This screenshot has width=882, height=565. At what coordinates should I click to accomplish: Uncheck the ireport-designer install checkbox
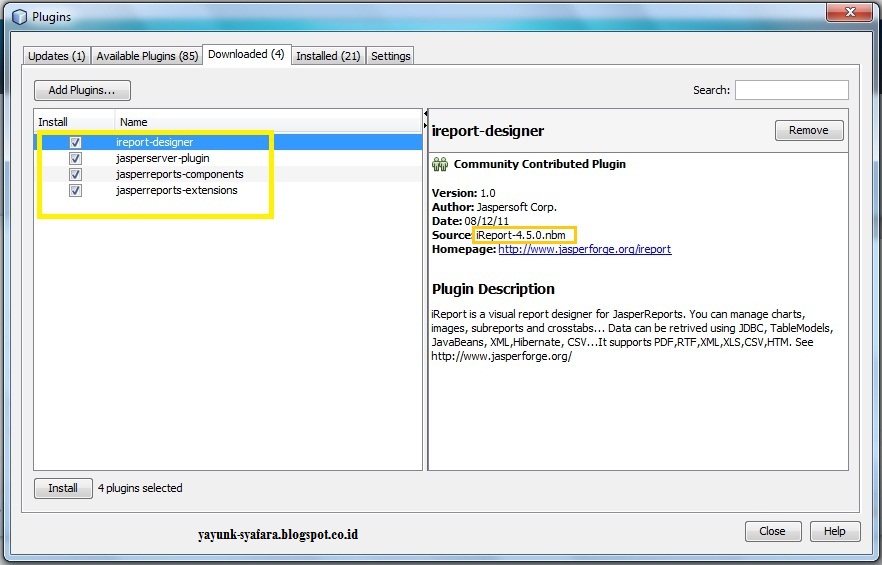75,142
